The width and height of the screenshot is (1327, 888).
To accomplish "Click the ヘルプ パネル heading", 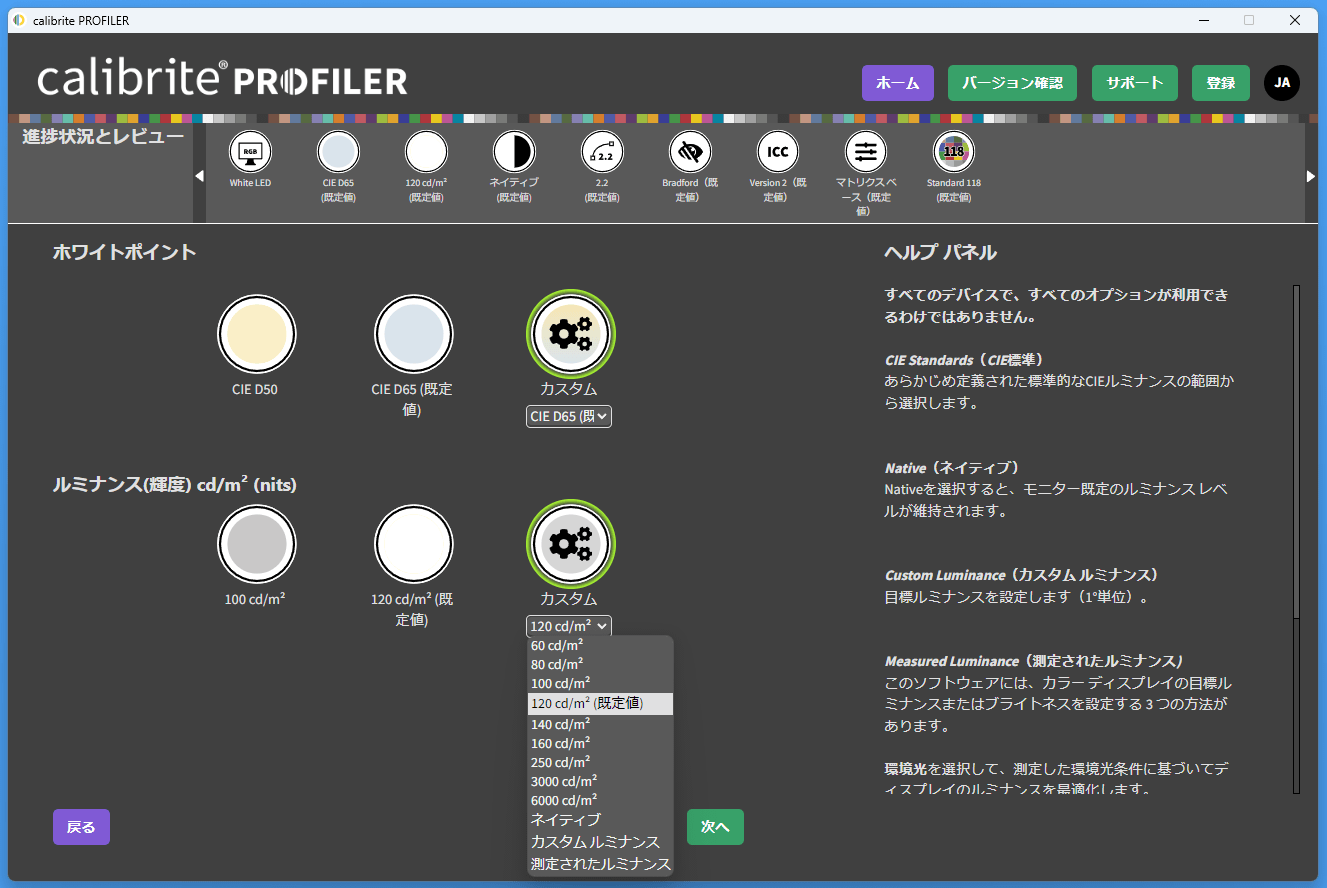I will 941,252.
